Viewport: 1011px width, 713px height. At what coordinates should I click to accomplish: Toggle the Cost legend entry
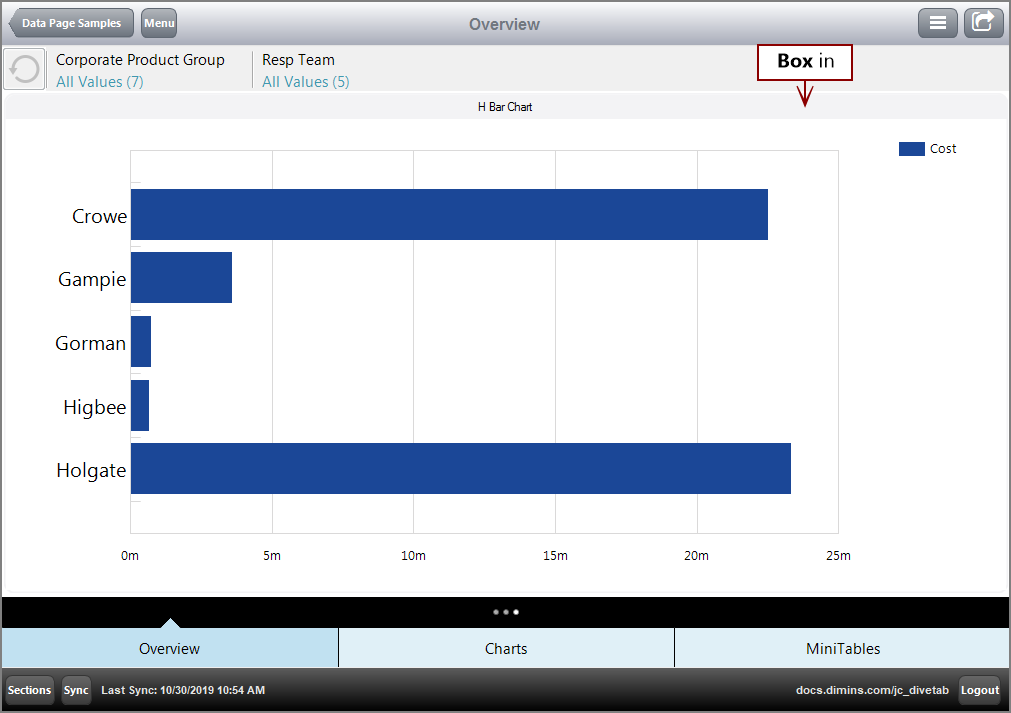tap(927, 148)
